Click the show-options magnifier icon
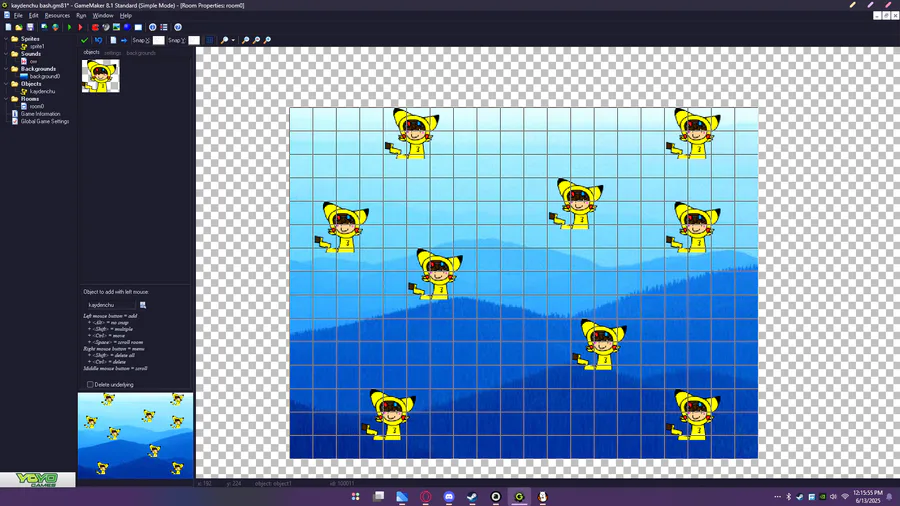Viewport: 900px width, 506px height. [x=224, y=40]
